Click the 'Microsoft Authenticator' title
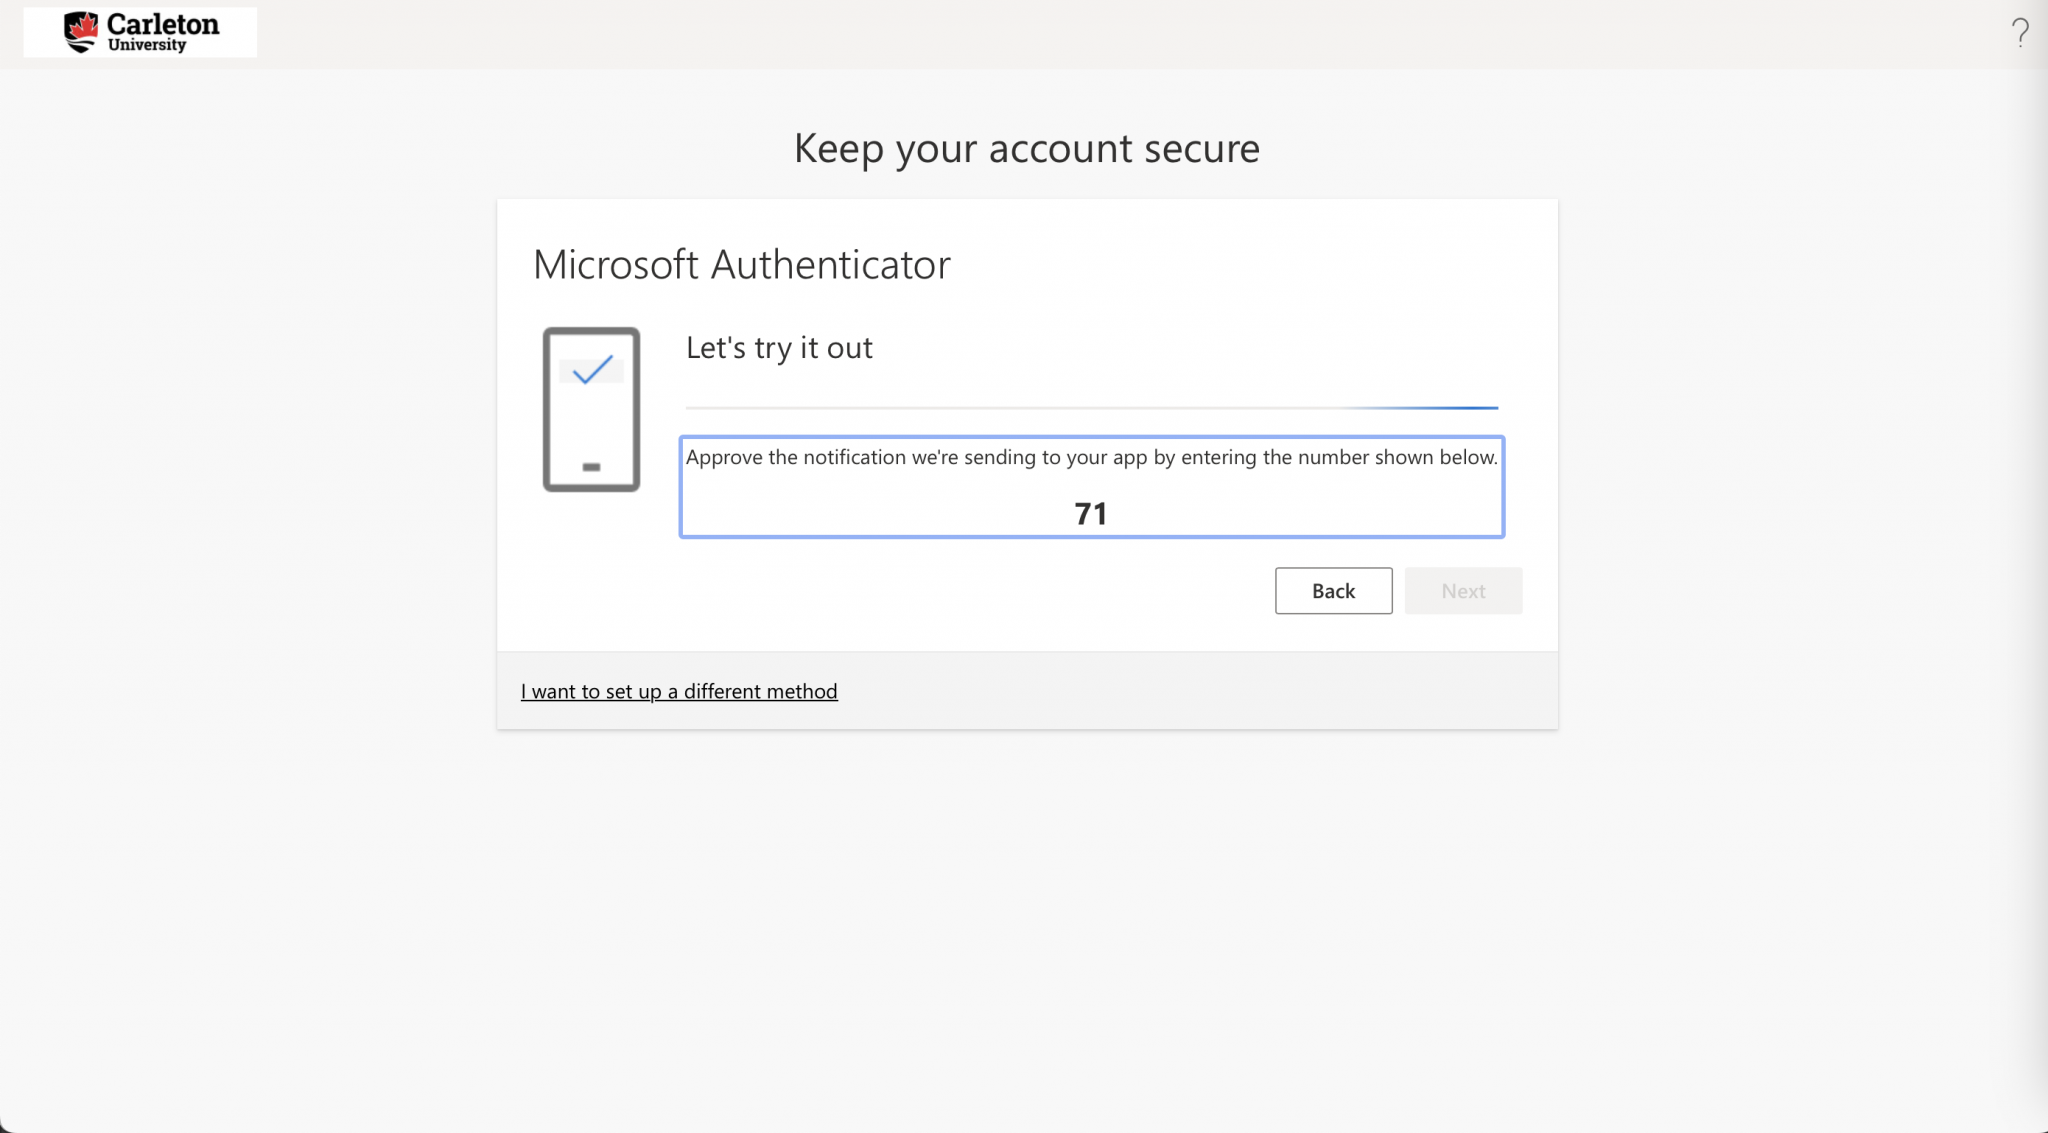 click(741, 264)
